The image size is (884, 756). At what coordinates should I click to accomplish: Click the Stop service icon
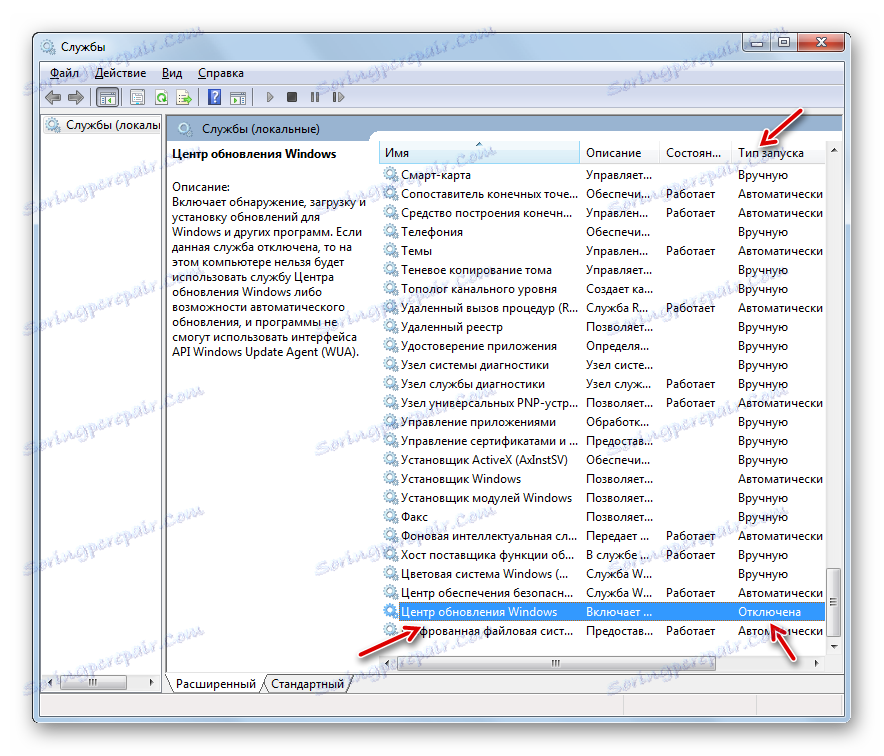pos(291,97)
